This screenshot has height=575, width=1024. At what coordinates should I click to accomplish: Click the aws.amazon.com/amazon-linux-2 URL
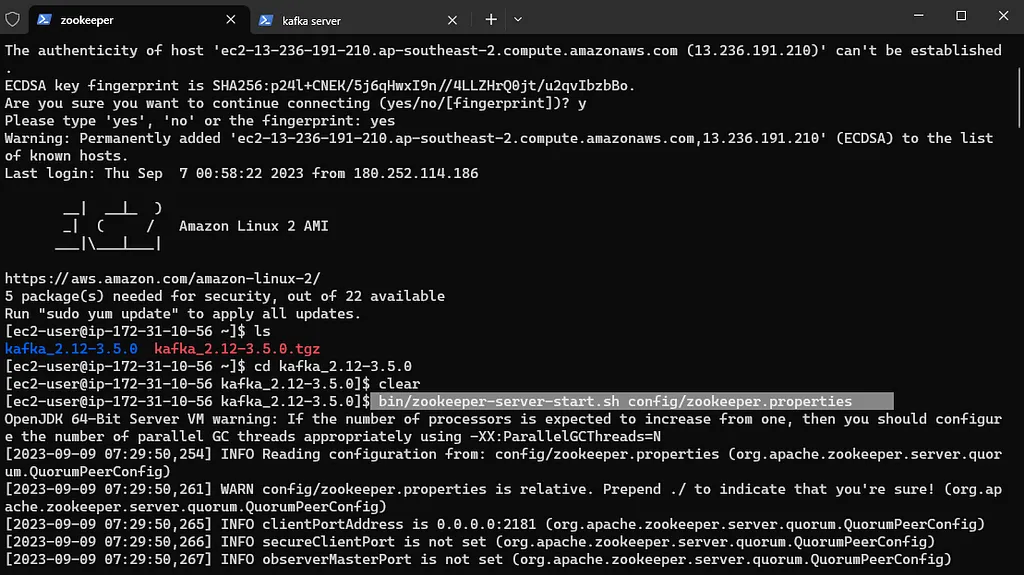click(163, 278)
